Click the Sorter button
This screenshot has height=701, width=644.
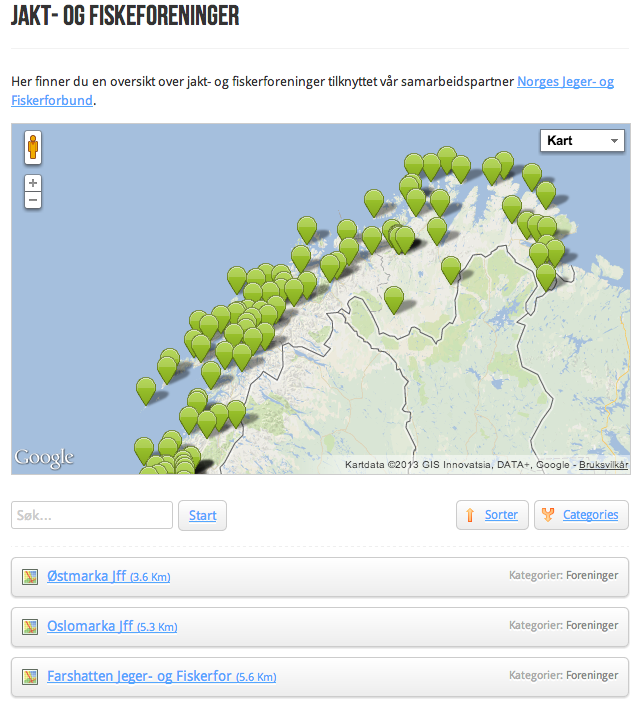click(x=492, y=515)
